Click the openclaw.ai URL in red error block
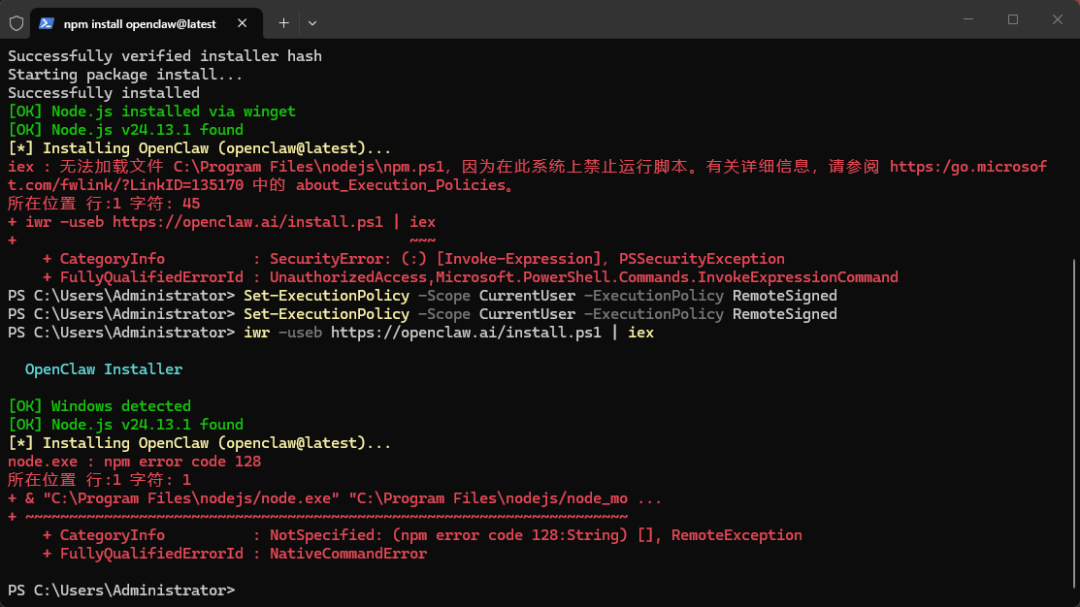Image resolution: width=1080 pixels, height=607 pixels. coord(248,222)
